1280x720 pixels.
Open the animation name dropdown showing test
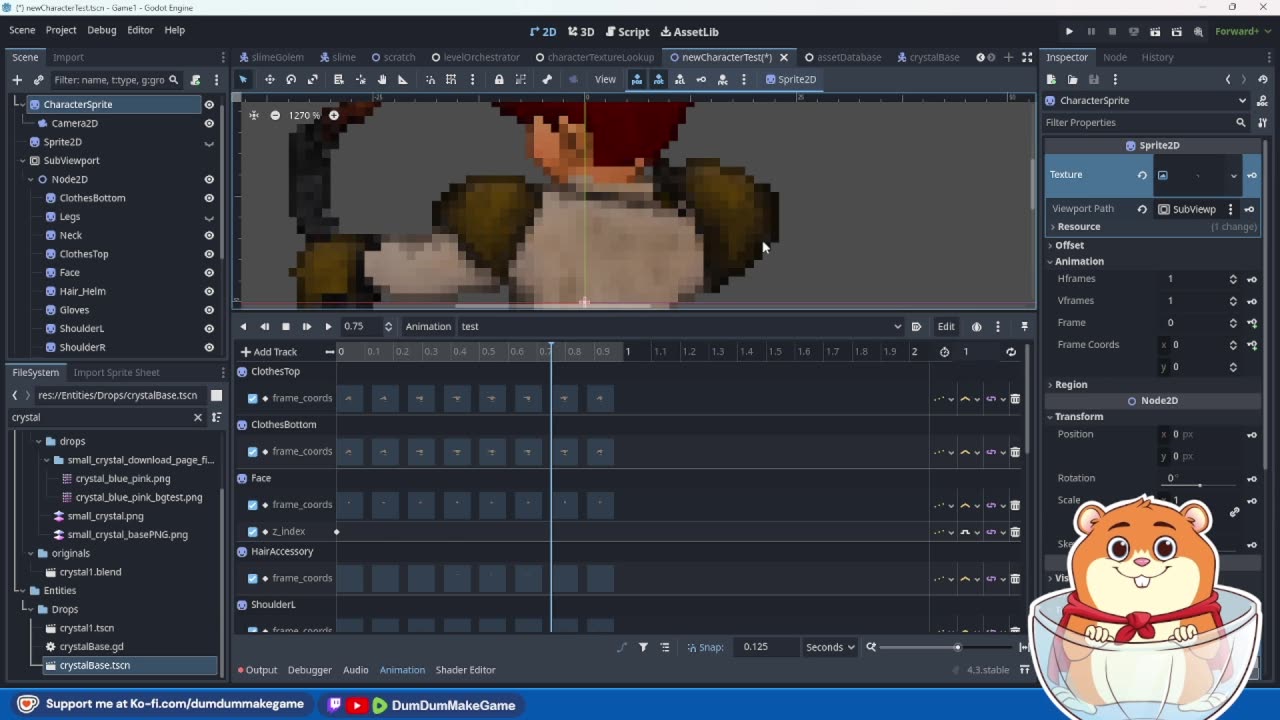click(x=680, y=326)
